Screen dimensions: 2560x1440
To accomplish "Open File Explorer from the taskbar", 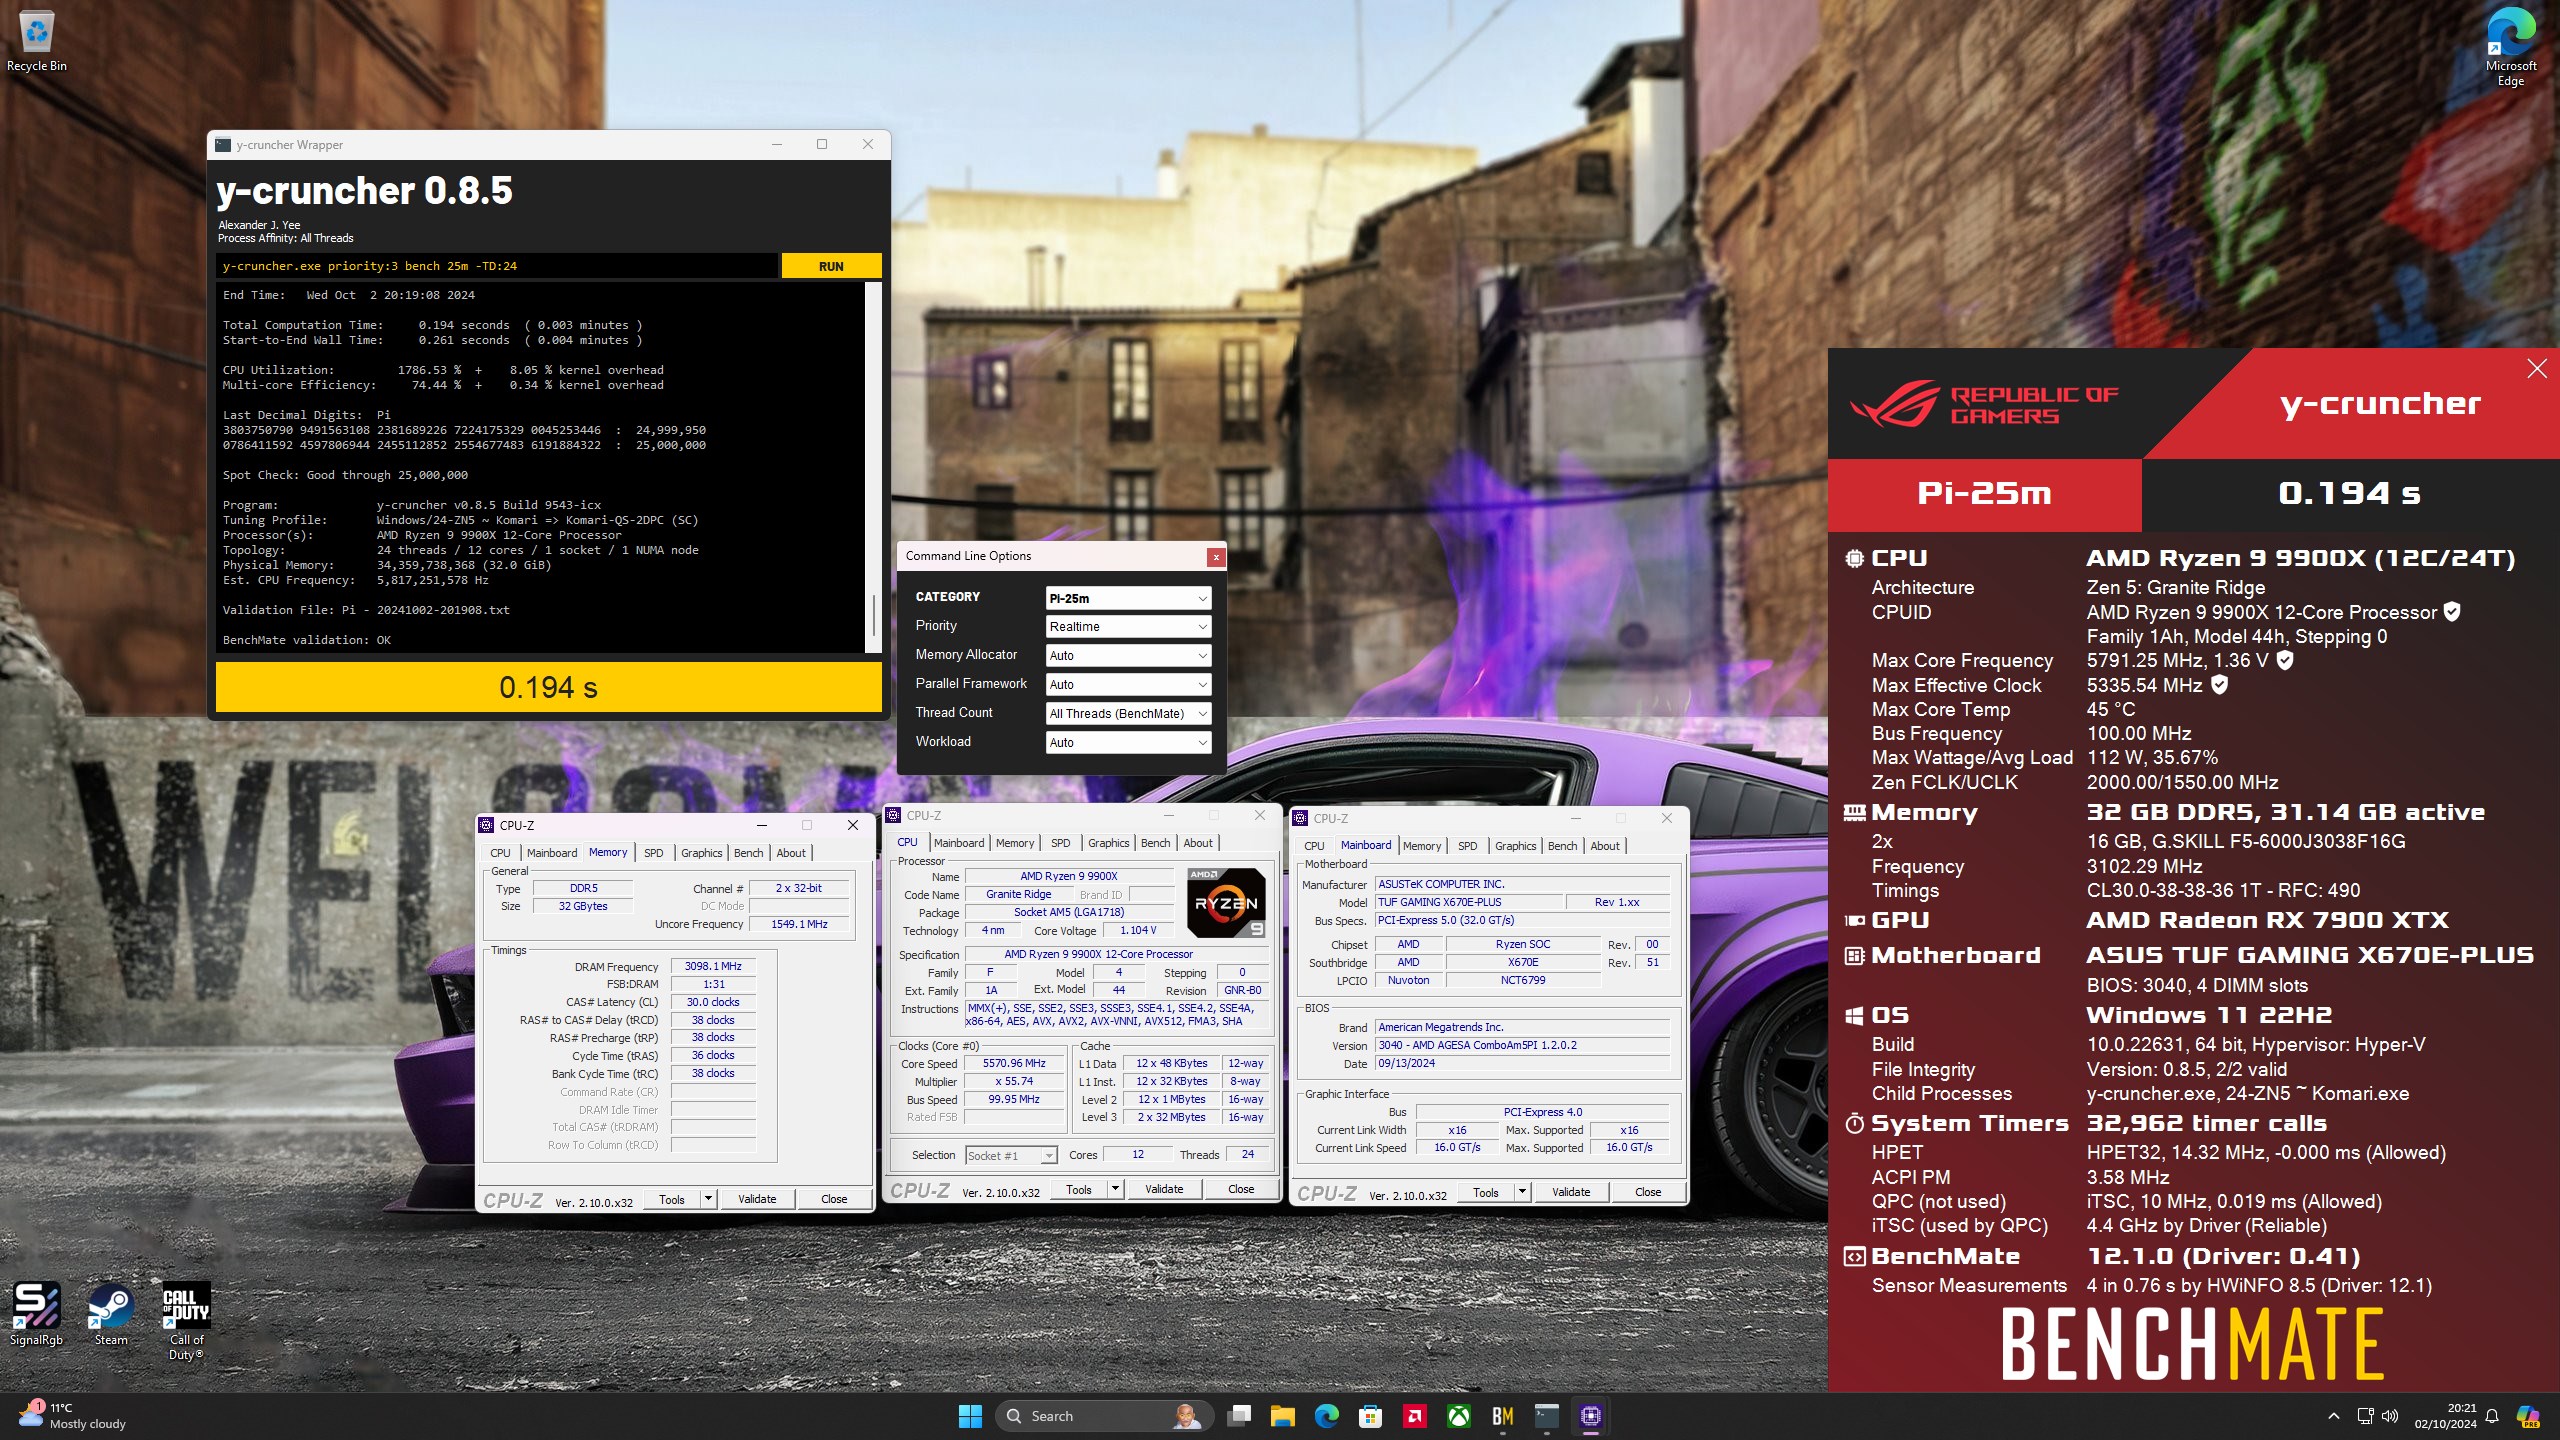I will (x=1283, y=1416).
